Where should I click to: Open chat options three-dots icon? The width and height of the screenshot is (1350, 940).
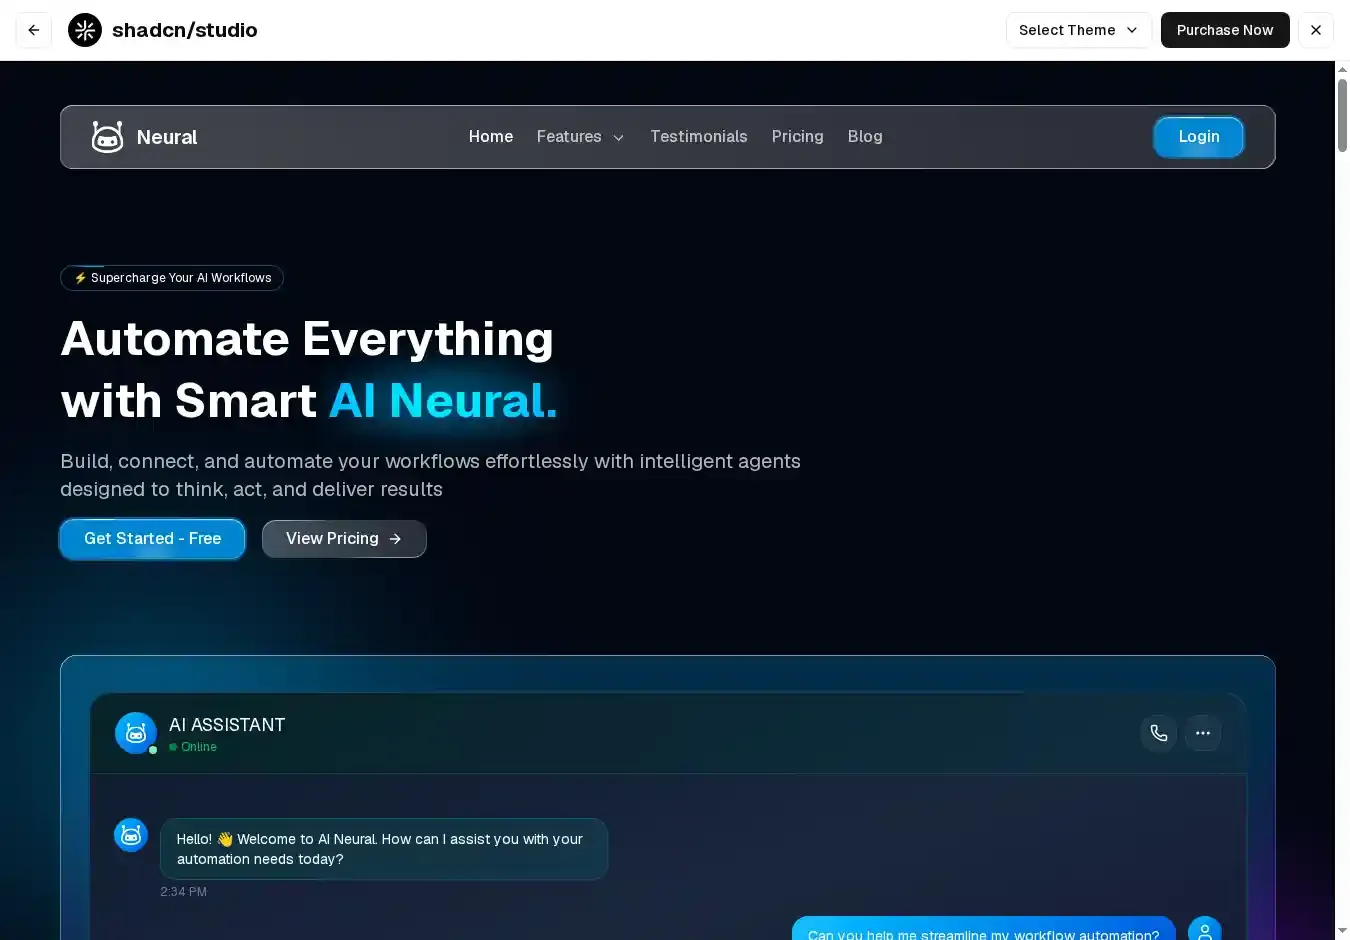pyautogui.click(x=1203, y=733)
